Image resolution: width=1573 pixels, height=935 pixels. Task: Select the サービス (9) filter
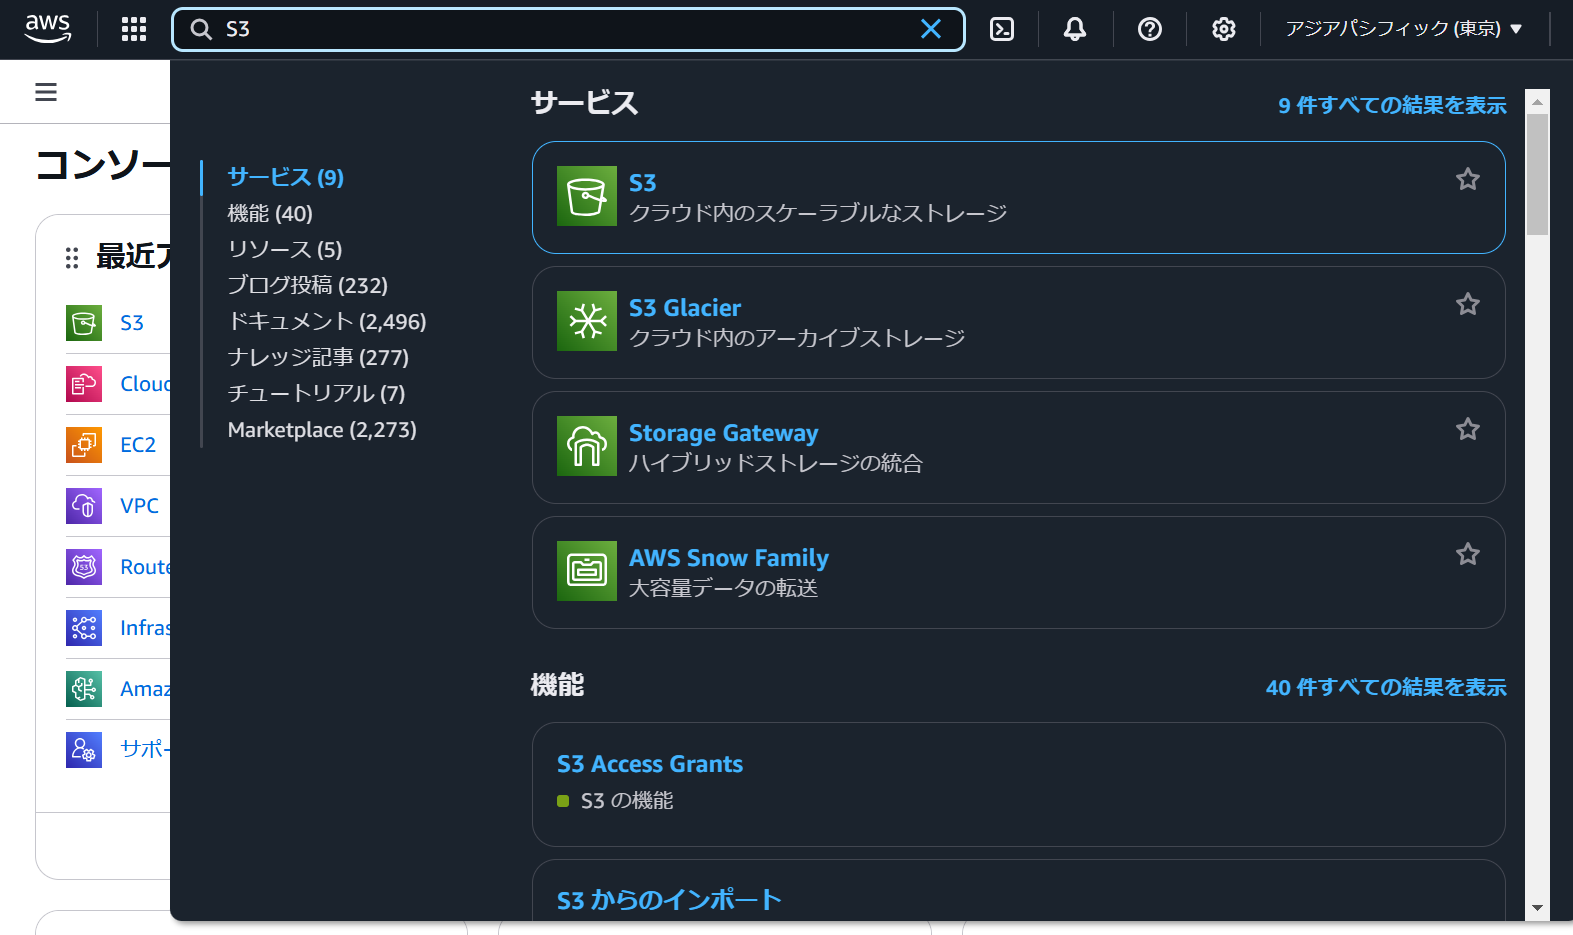pos(286,177)
